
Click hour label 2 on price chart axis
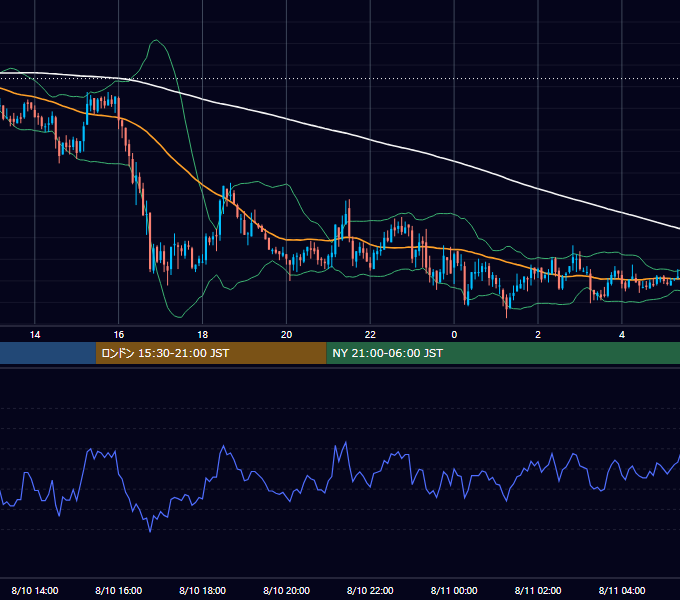click(538, 335)
